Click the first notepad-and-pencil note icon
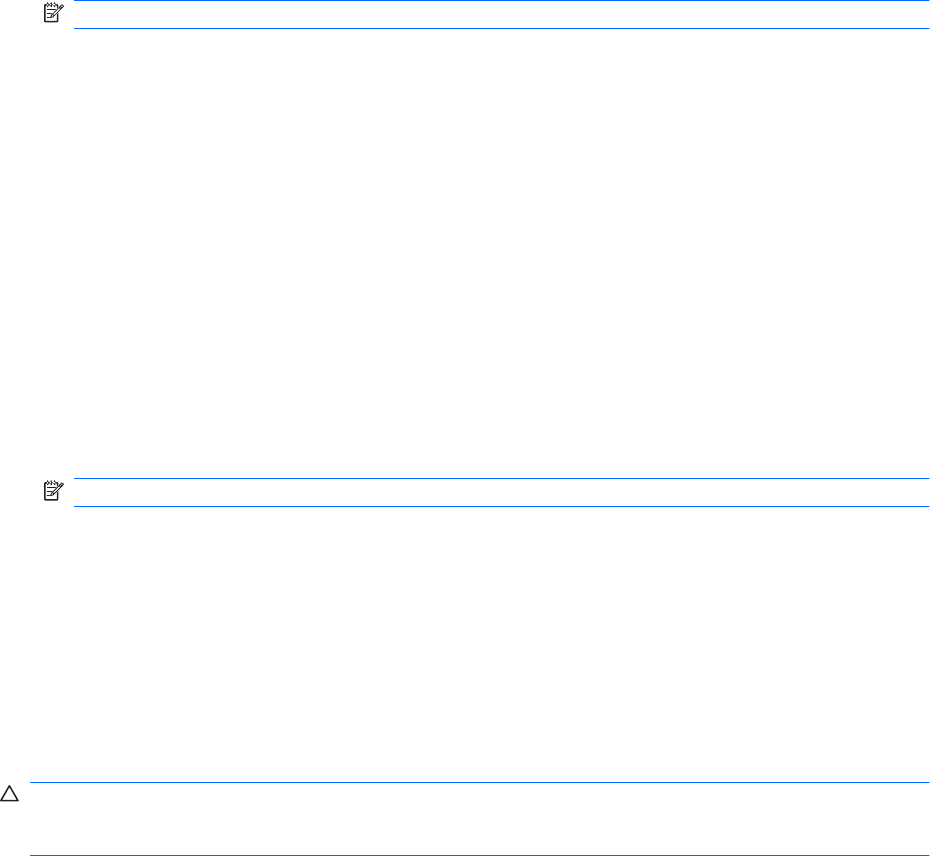Viewport: 930px width, 856px height. (x=53, y=12)
